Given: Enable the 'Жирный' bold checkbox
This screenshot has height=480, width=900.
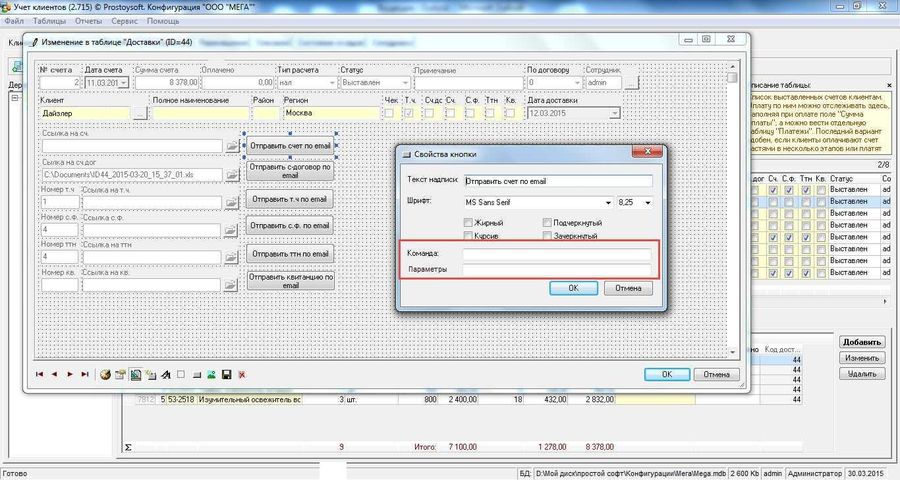Looking at the screenshot, I should click(x=468, y=223).
